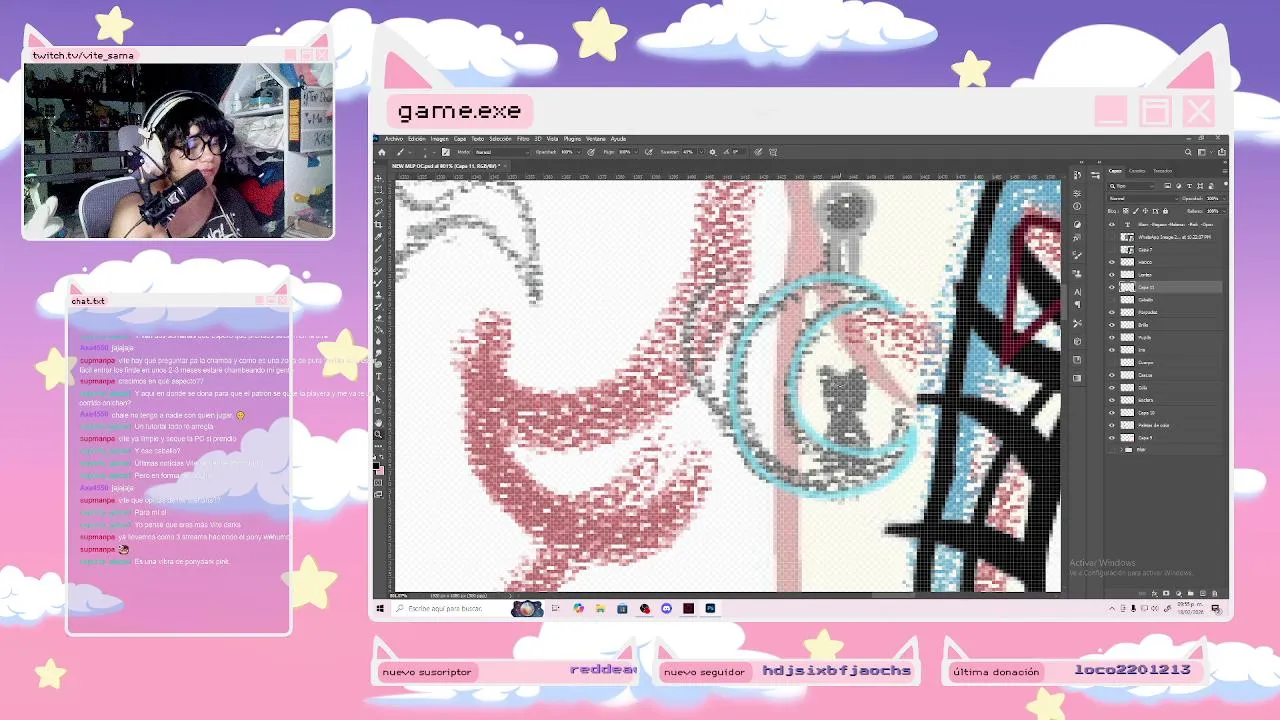This screenshot has width=1280, height=720.
Task: Hide the Brillo layer
Action: pos(1112,325)
